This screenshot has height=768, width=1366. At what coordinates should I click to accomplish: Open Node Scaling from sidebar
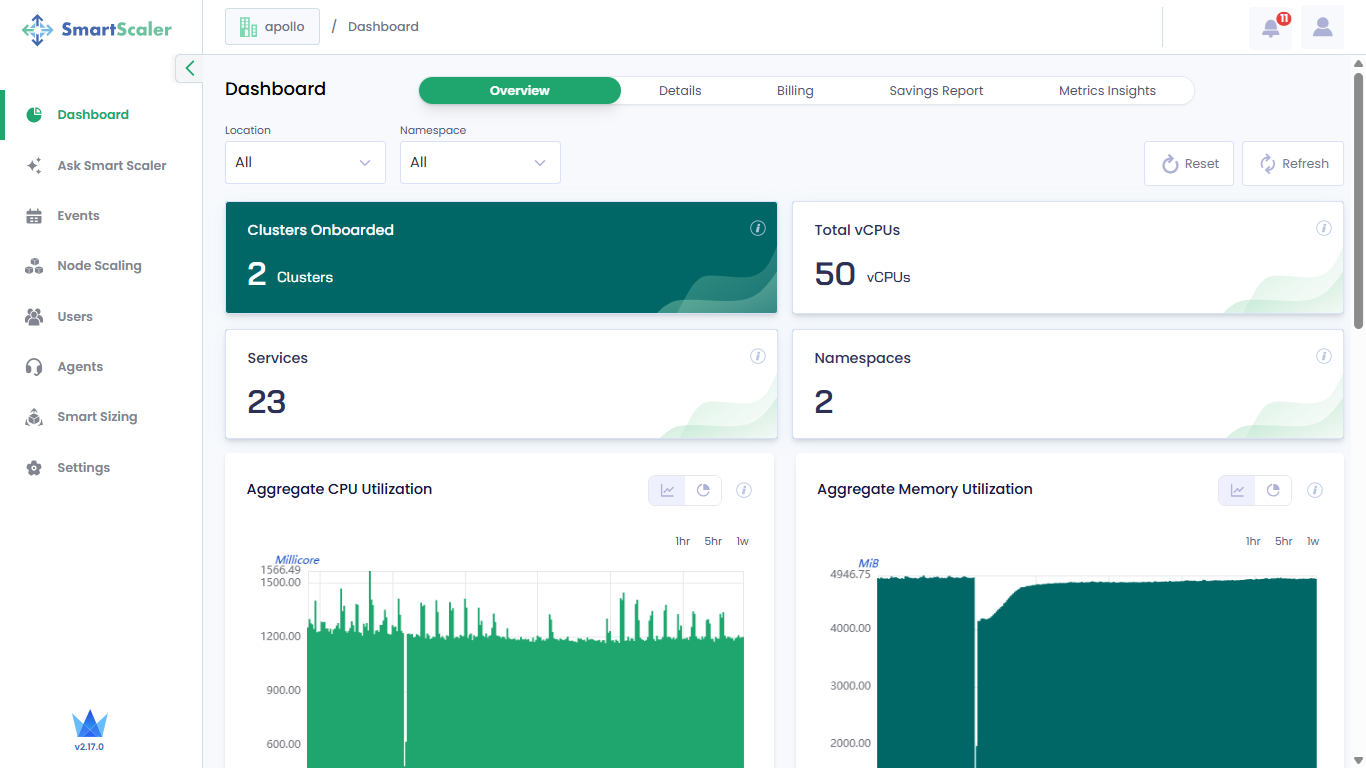(x=99, y=266)
